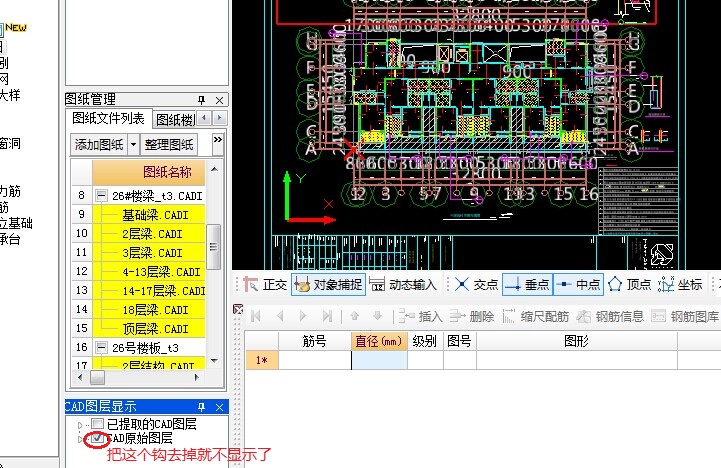
Task: Expand the 已提取的CAD图层 tree node
Action: tap(80, 425)
